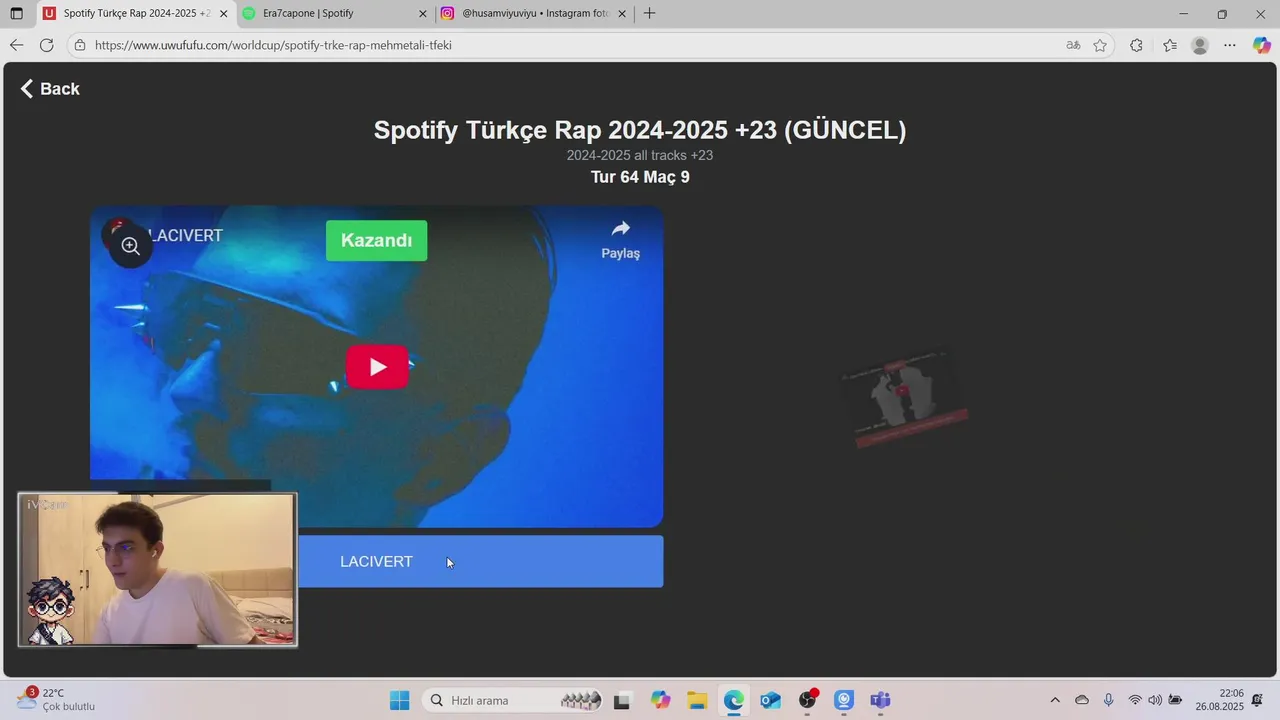Image resolution: width=1280 pixels, height=720 pixels.
Task: Close the uwufufu Spotify Türkçe Rap tab
Action: [223, 14]
